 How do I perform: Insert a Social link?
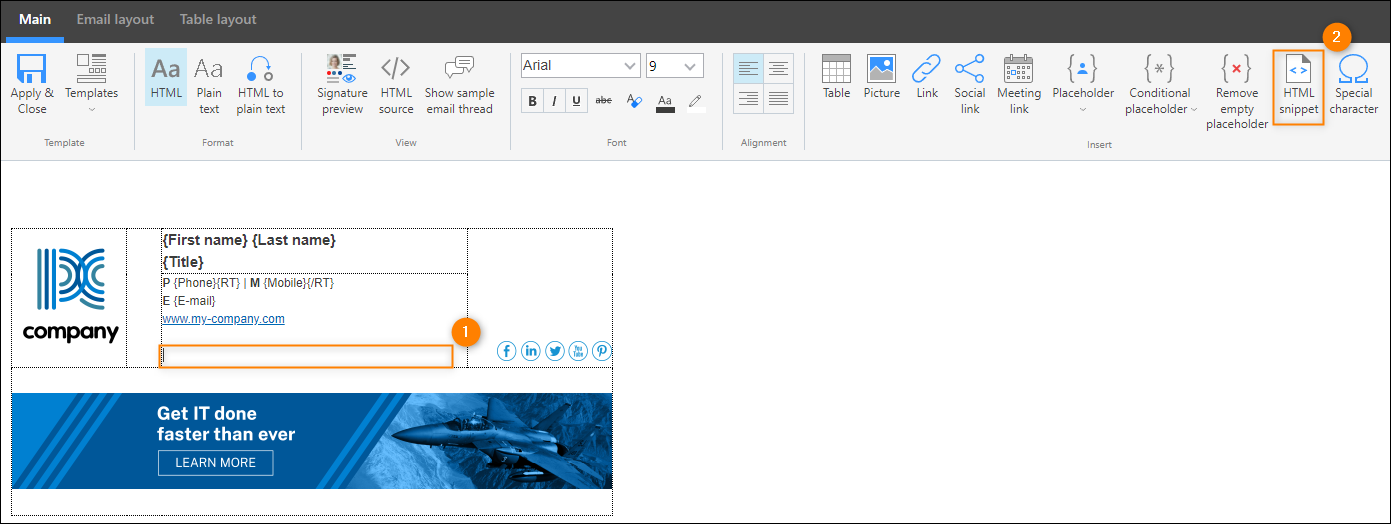click(969, 85)
